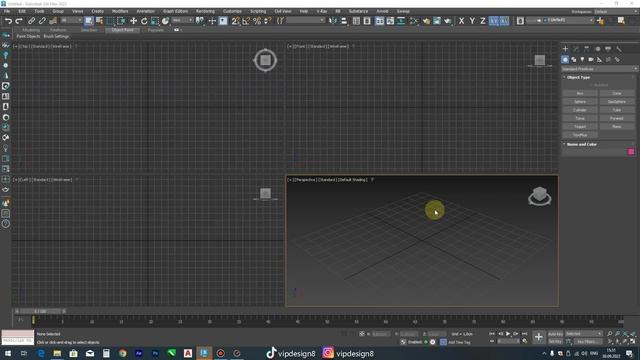Open the reference coordinate system dropdown

click(x=182, y=20)
